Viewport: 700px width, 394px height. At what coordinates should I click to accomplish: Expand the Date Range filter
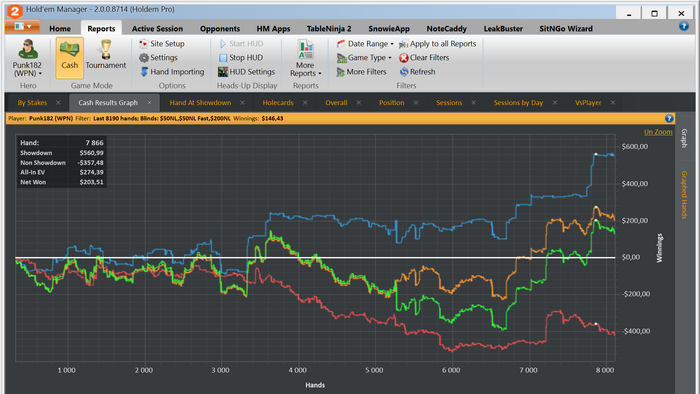coord(365,44)
